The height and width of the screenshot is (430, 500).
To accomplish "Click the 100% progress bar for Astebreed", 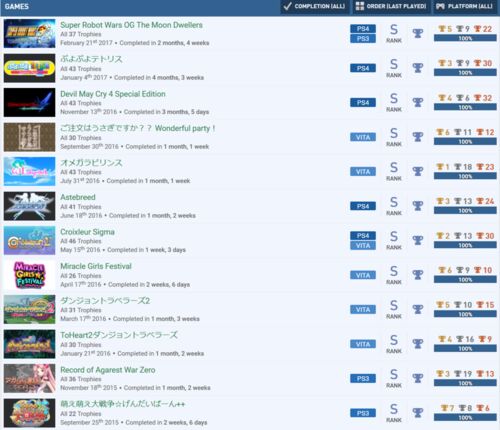I will tap(465, 211).
